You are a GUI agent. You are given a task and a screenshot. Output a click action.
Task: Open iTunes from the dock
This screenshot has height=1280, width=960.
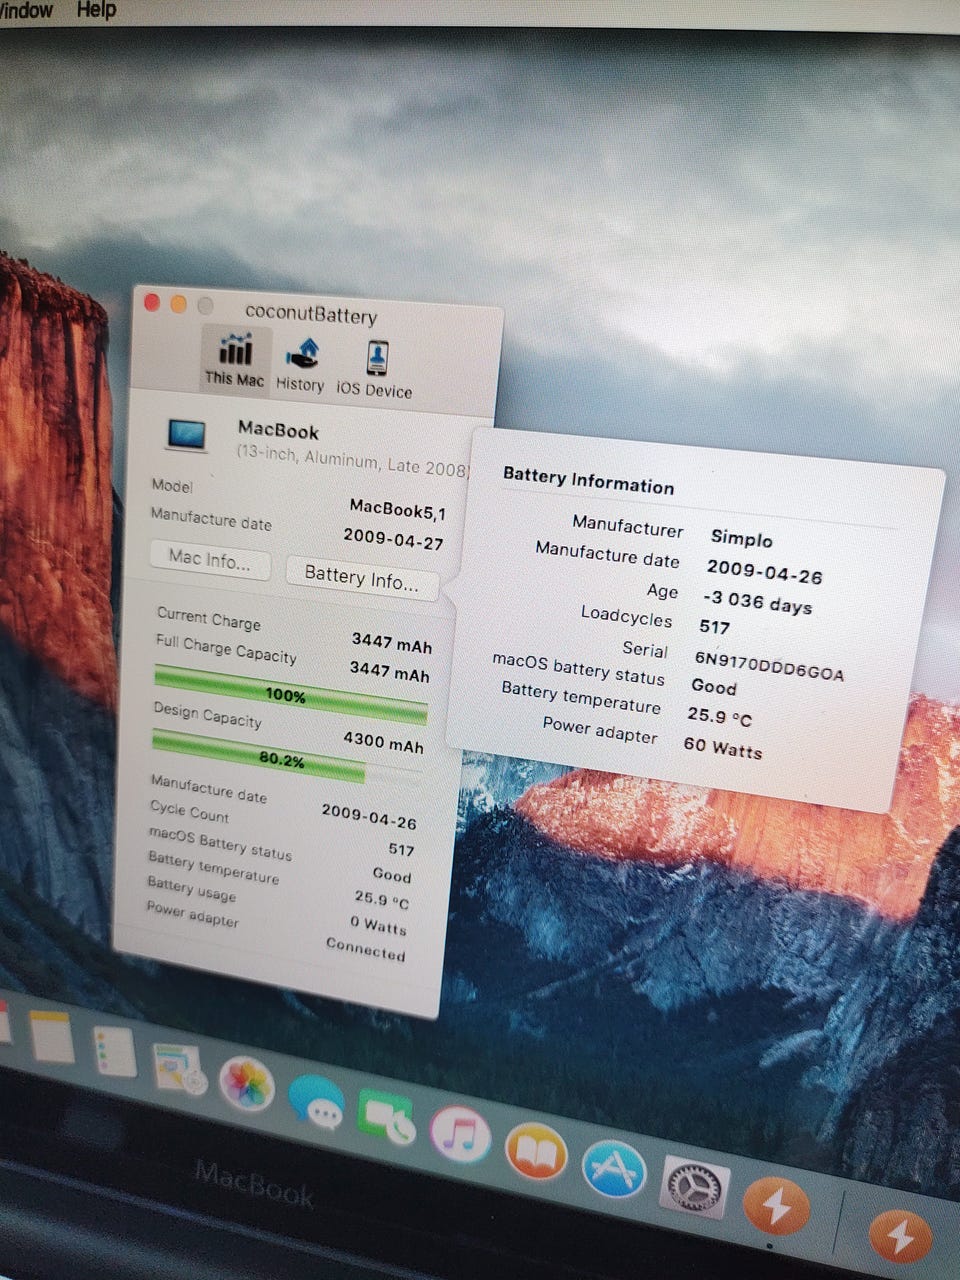pos(460,1135)
